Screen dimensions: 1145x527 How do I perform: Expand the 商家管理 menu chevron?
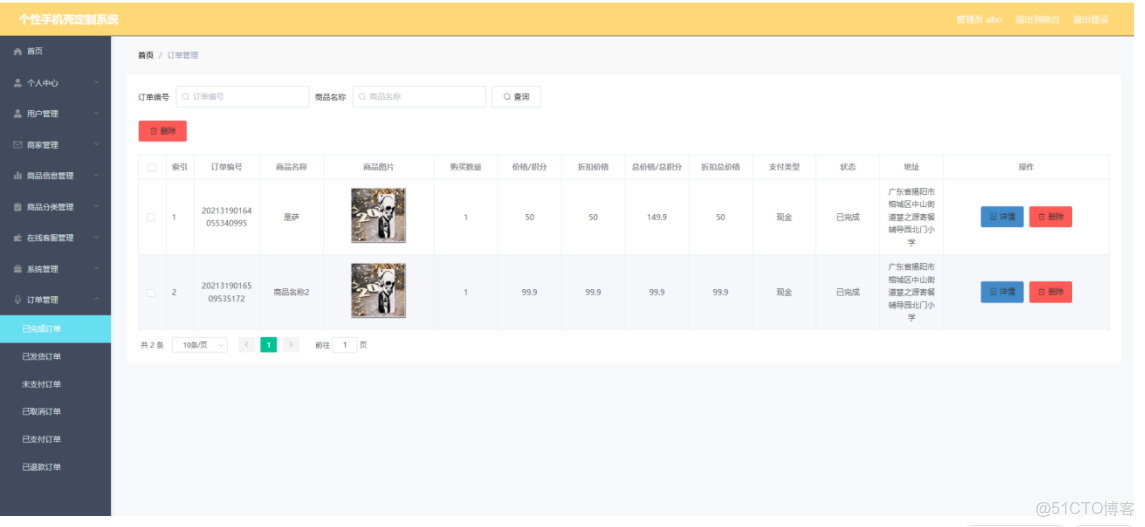point(96,145)
